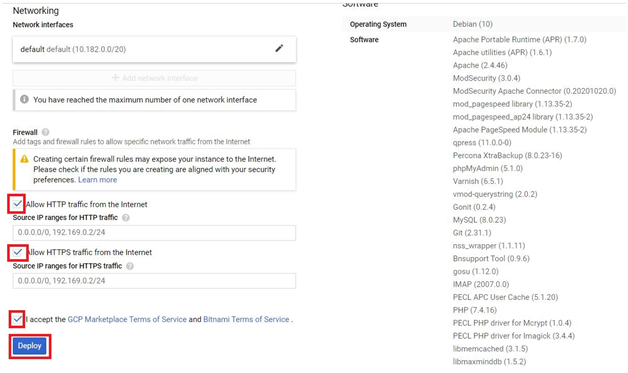Click Percona XtraBackup (8.0.23-16) entry
Viewport: 628px width, 373px height.
click(x=507, y=155)
